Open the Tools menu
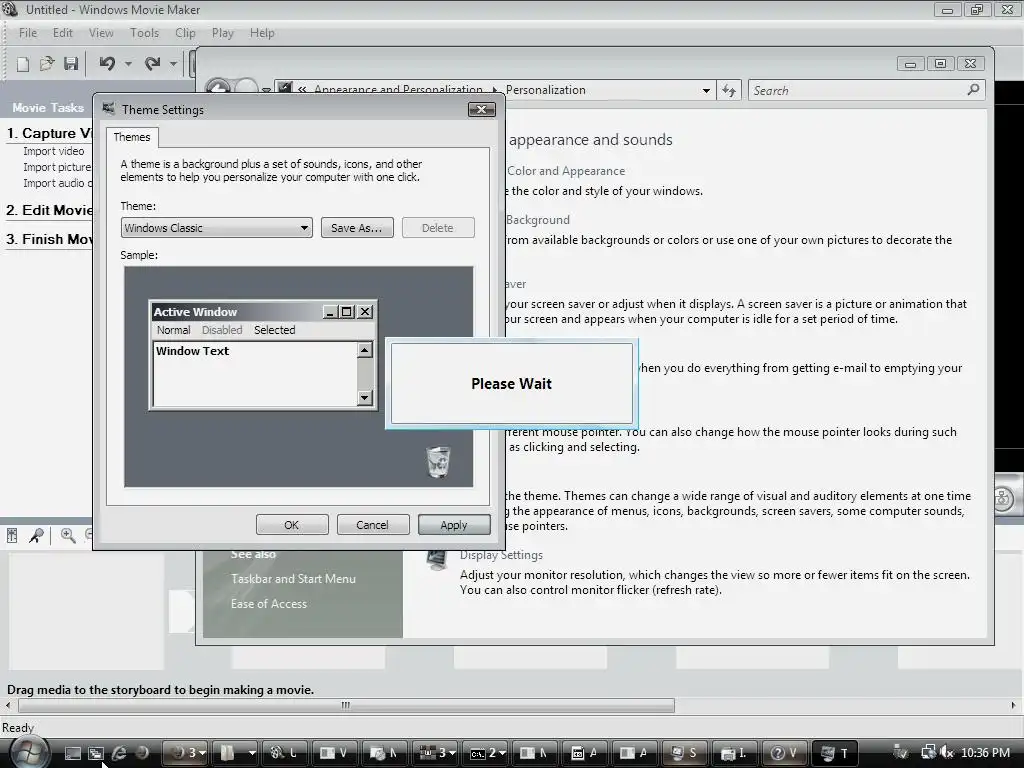This screenshot has height=768, width=1024. click(144, 33)
